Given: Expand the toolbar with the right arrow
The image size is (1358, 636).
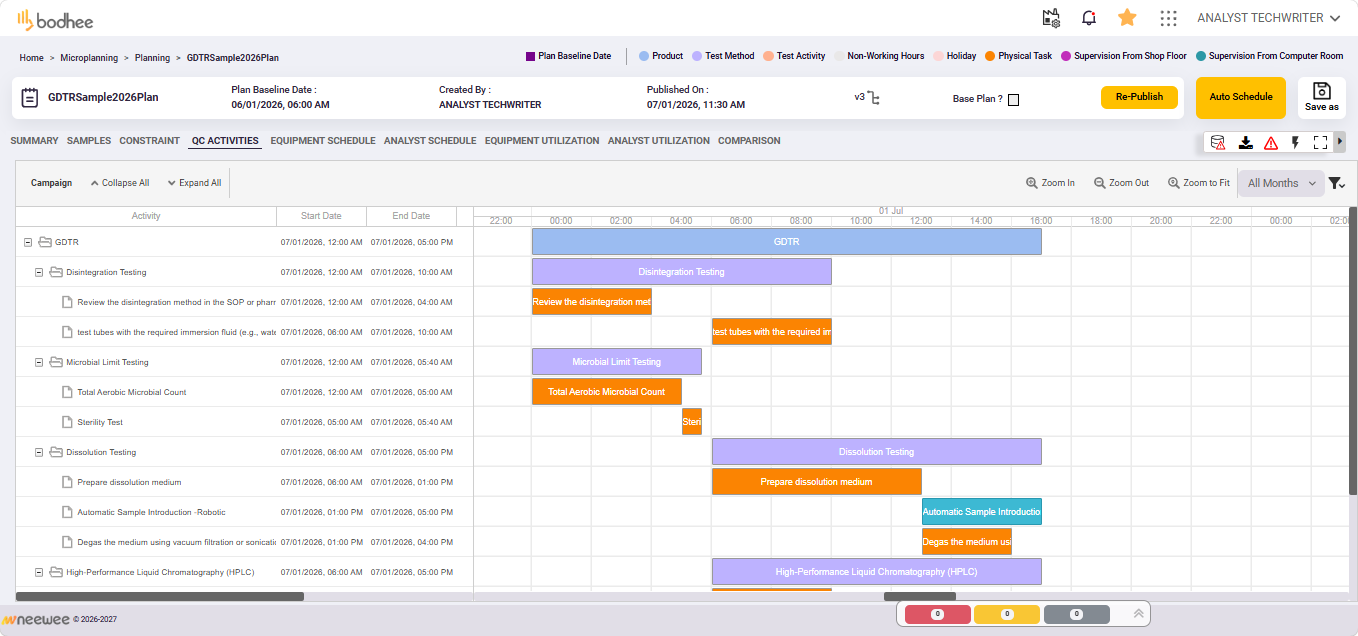Looking at the screenshot, I should tap(1340, 142).
